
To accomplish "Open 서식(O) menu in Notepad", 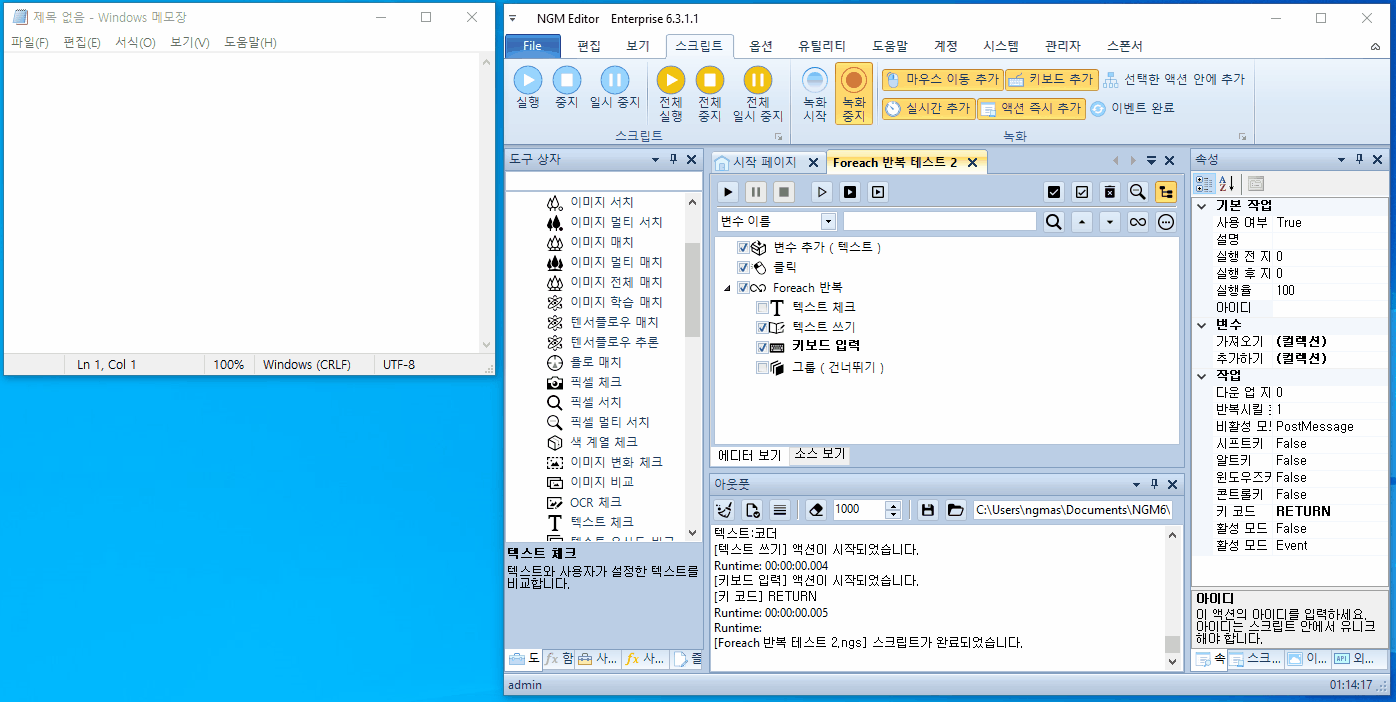I will pos(135,42).
